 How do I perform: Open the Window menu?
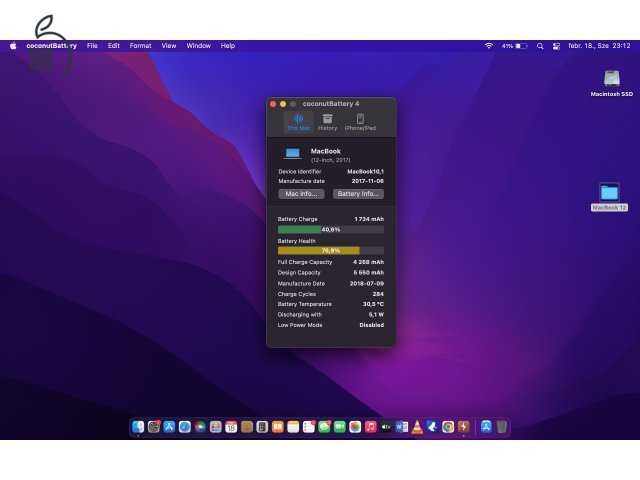(x=198, y=46)
